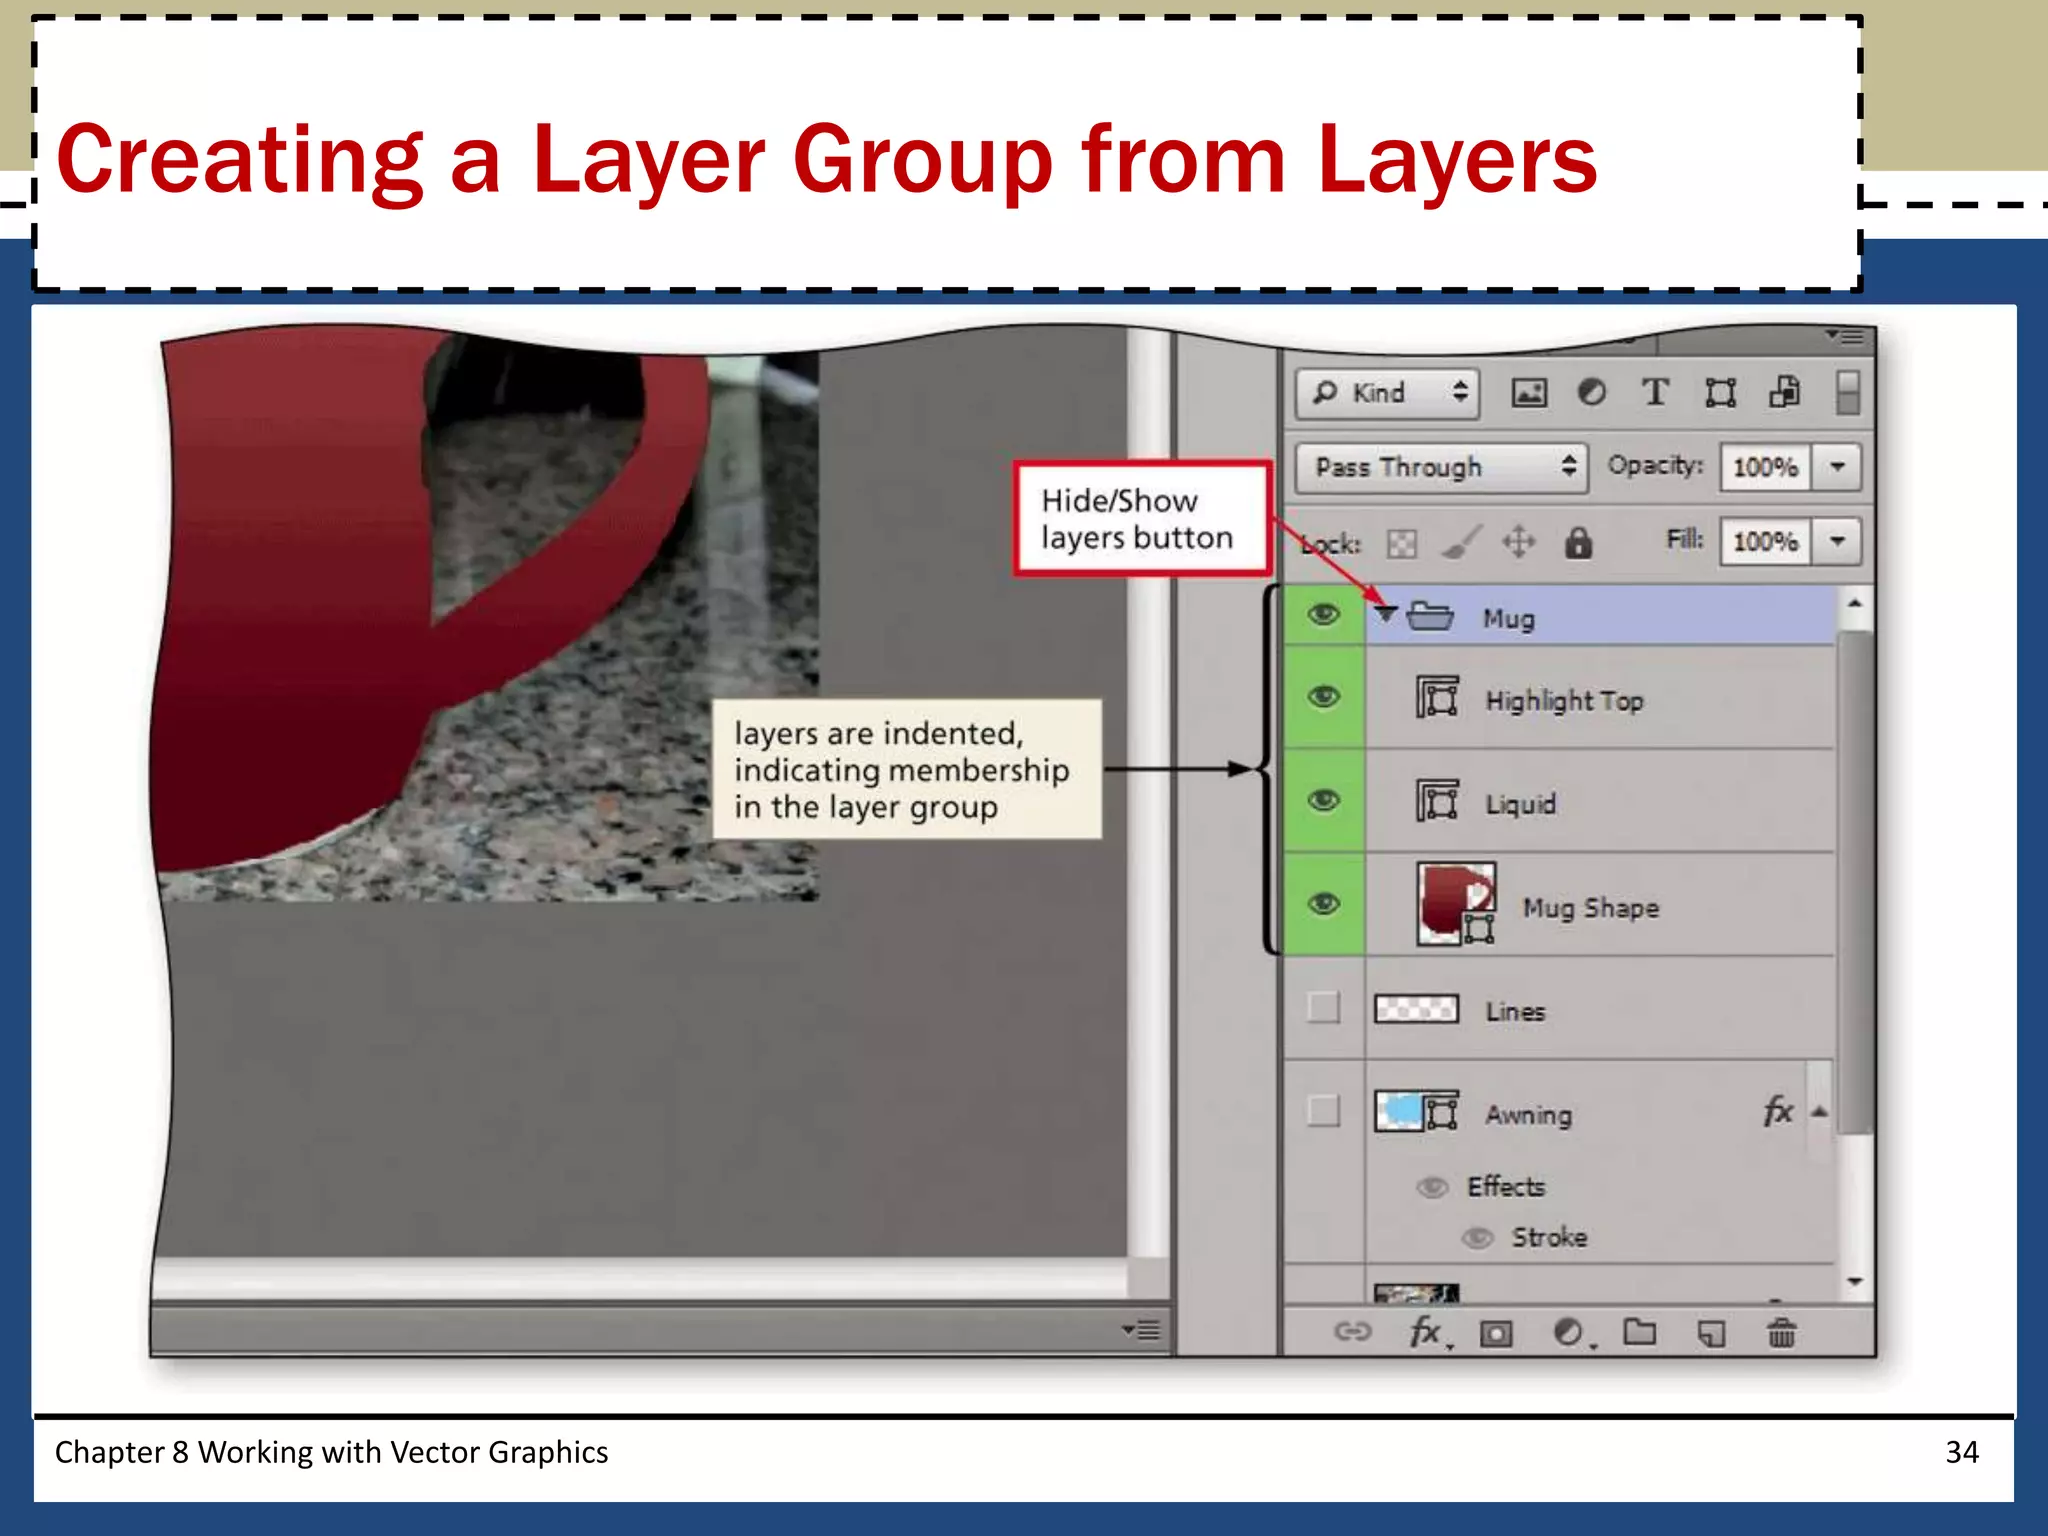
Task: Filter layers by smart object icon
Action: [1785, 392]
